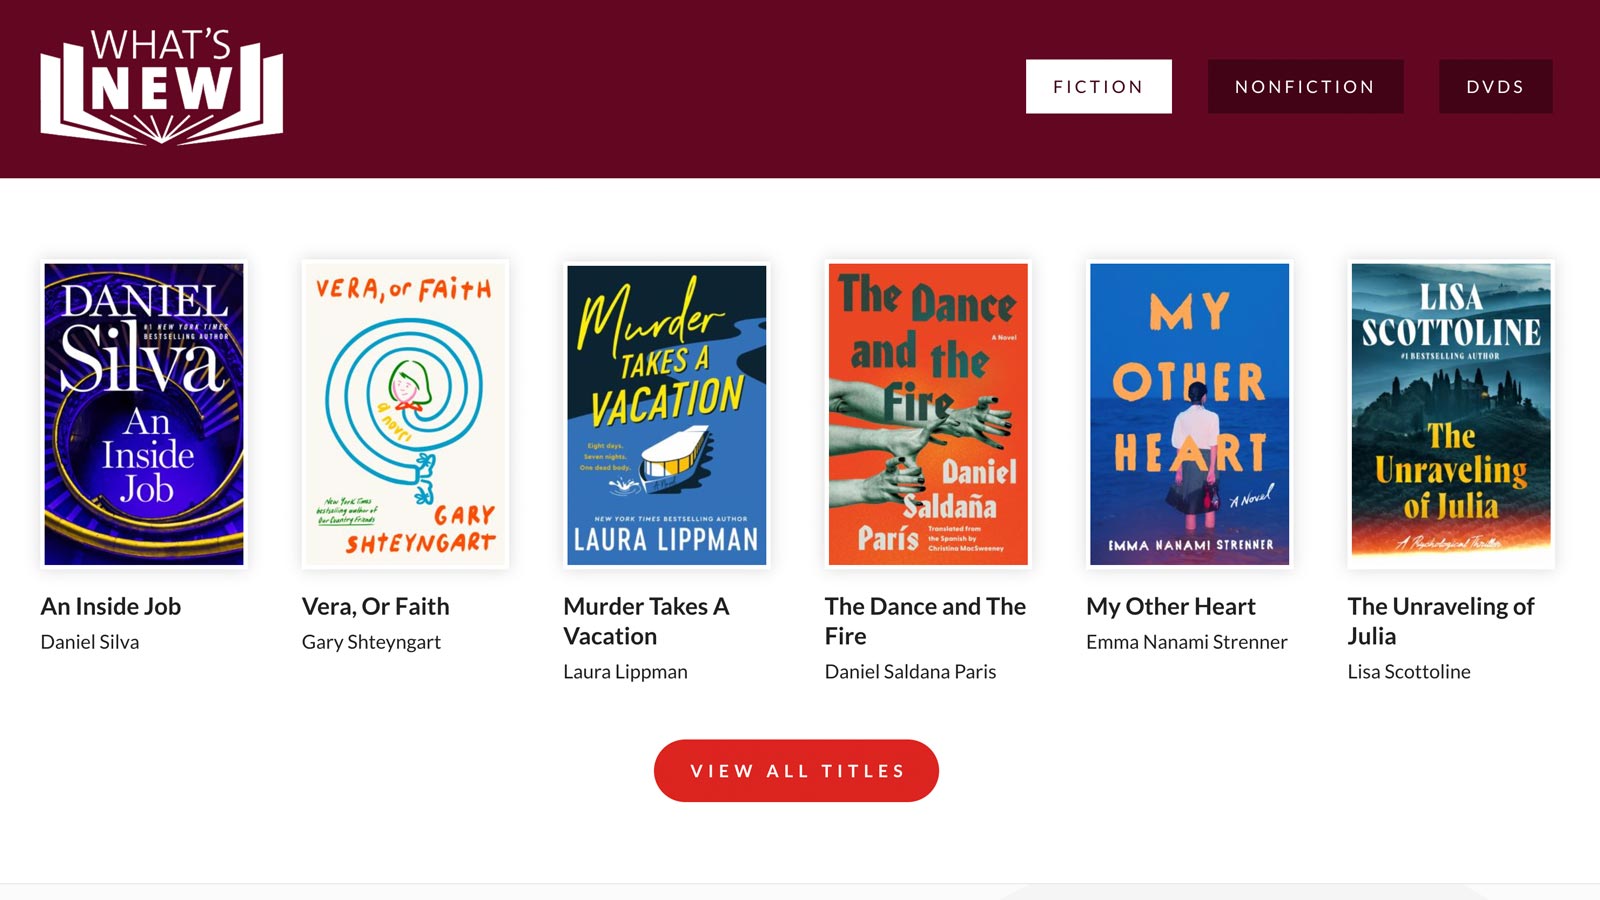Click author name Daniel Silva
Image resolution: width=1600 pixels, height=900 pixels.
[90, 642]
